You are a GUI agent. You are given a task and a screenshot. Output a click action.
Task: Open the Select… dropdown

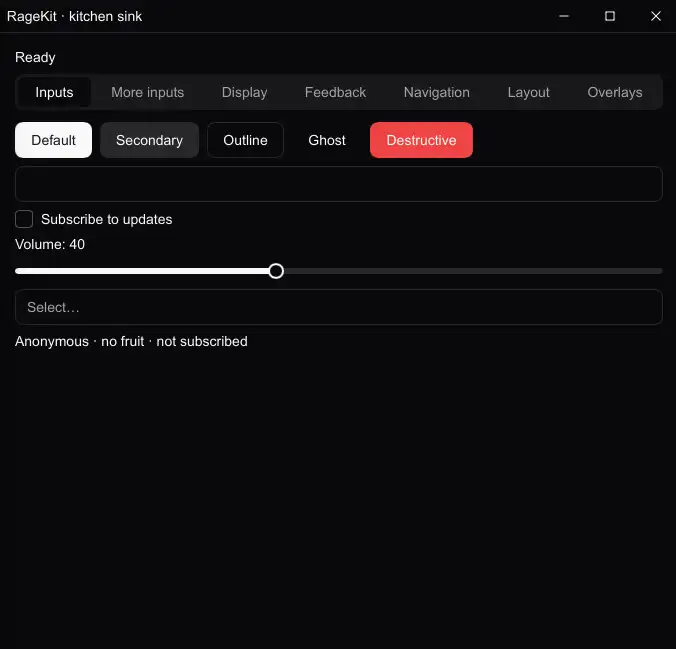coord(338,307)
